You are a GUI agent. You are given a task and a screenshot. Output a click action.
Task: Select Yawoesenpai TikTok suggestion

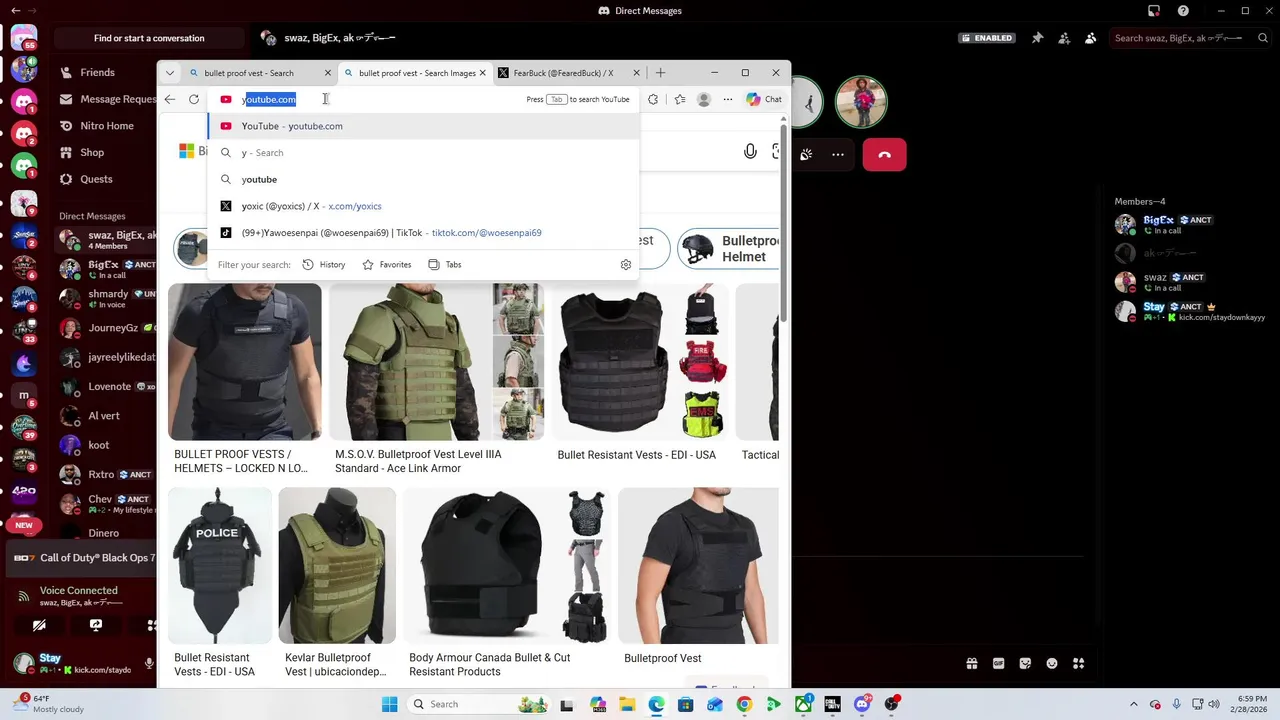423,233
